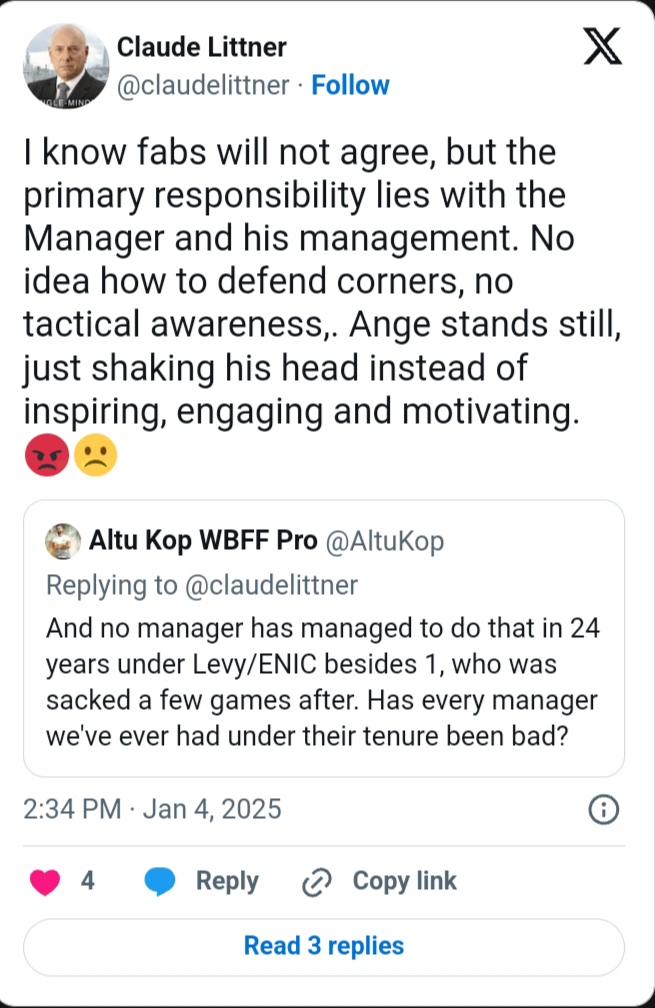
Task: Open the Claude Littner display name
Action: point(202,47)
